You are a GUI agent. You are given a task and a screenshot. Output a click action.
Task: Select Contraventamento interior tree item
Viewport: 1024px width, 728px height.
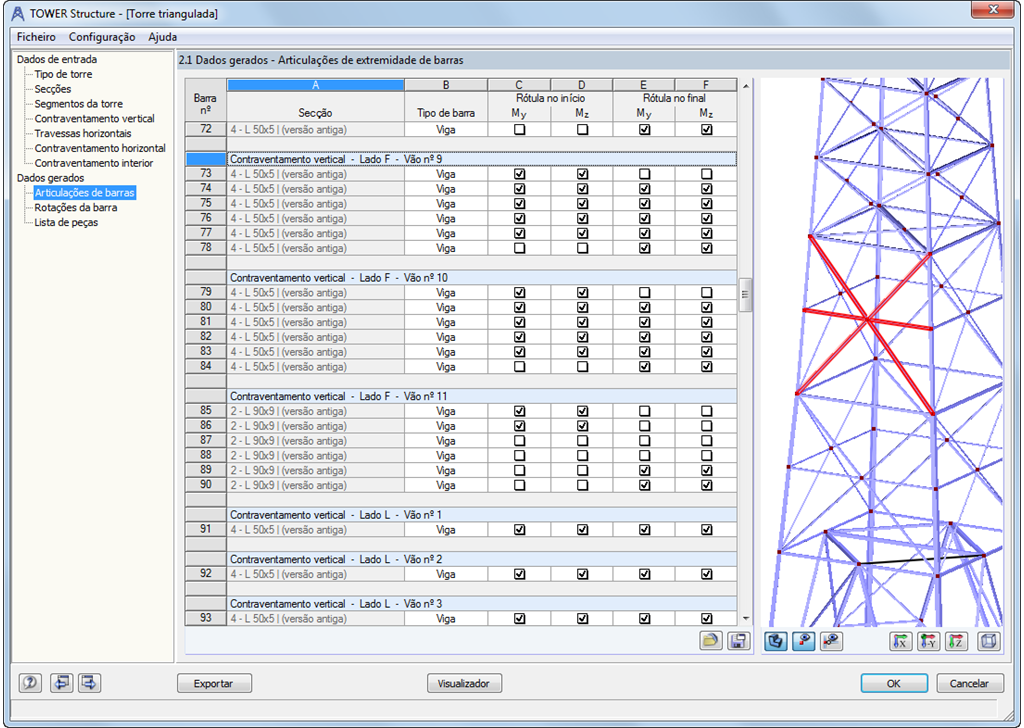click(x=93, y=163)
